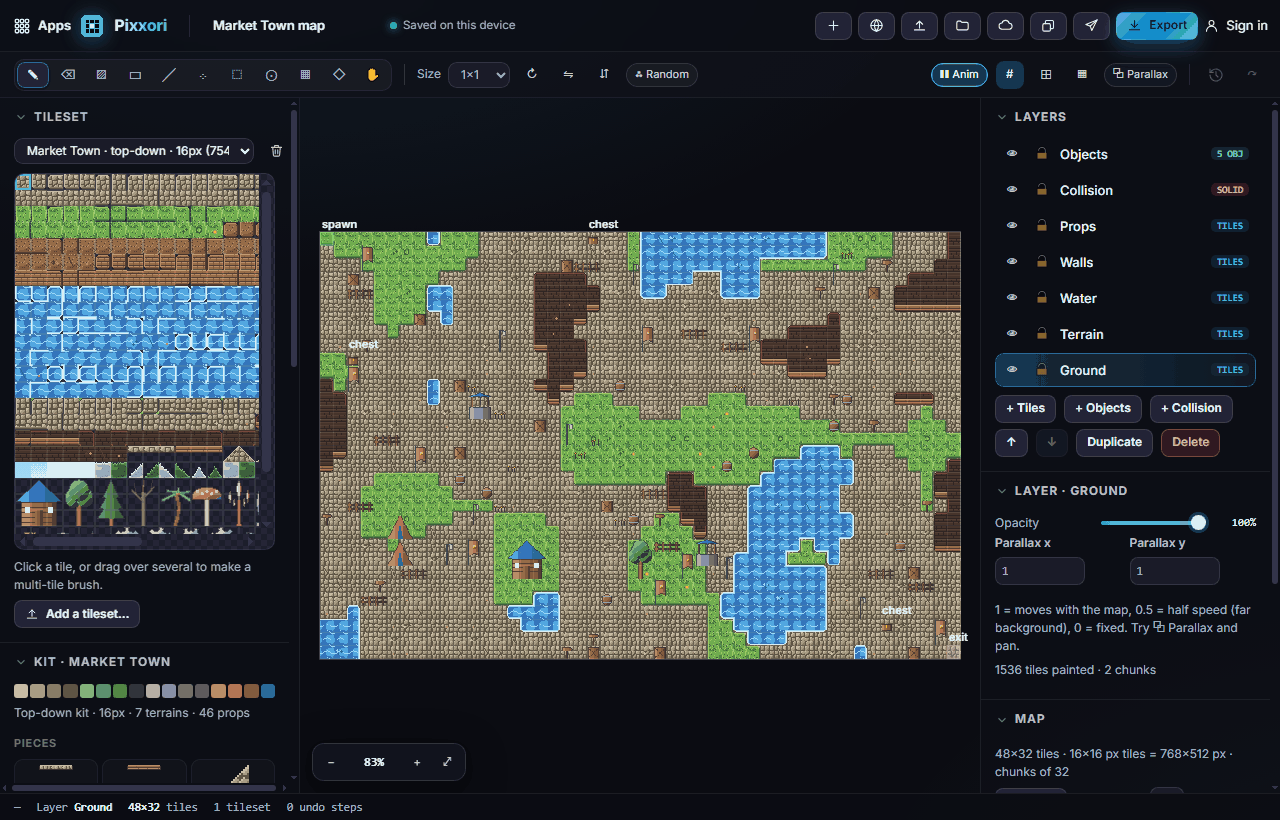The image size is (1280, 820).
Task: Open the Apps menu
Action: click(43, 26)
